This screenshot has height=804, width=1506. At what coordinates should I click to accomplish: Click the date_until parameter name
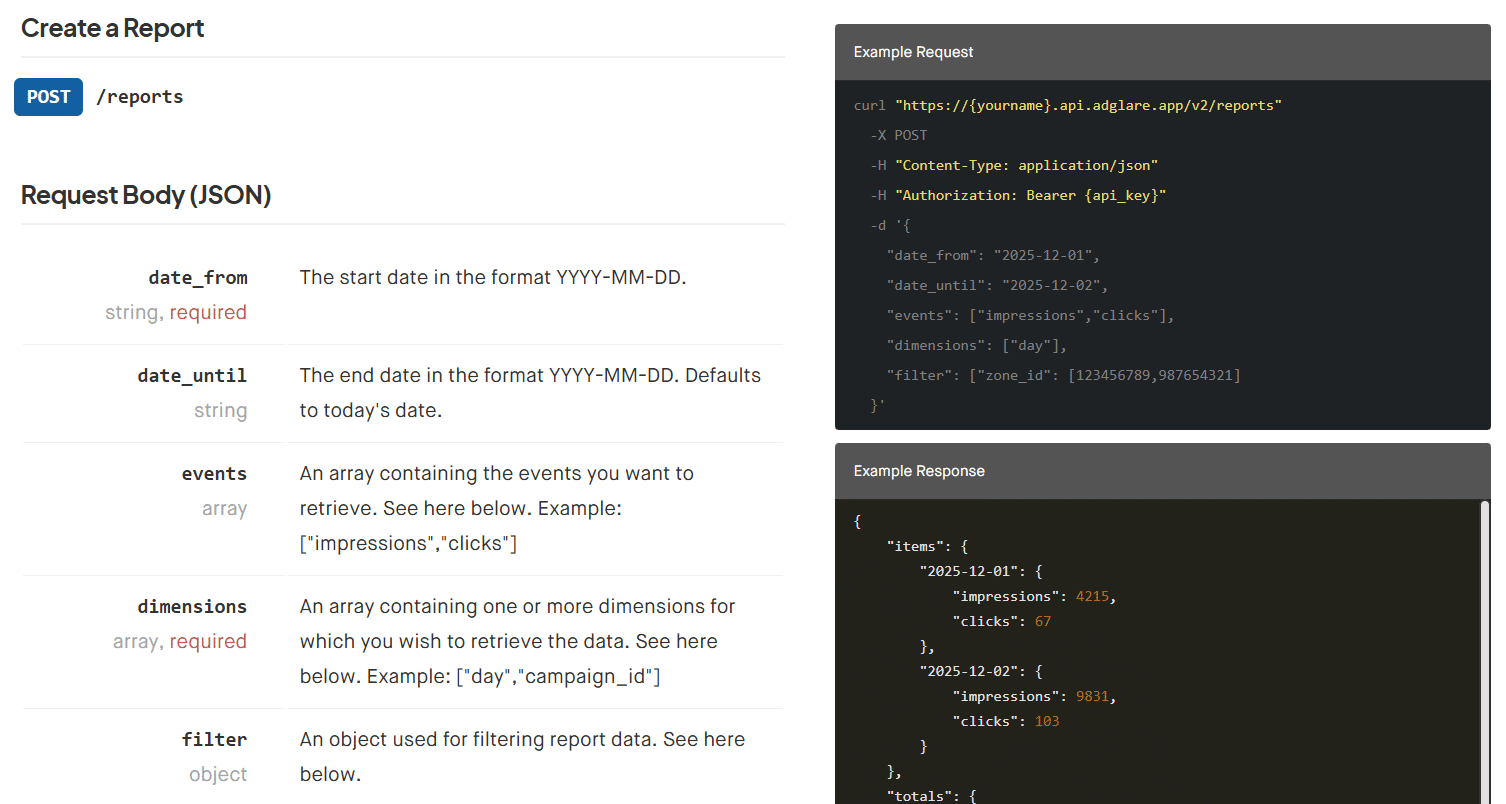tap(192, 376)
